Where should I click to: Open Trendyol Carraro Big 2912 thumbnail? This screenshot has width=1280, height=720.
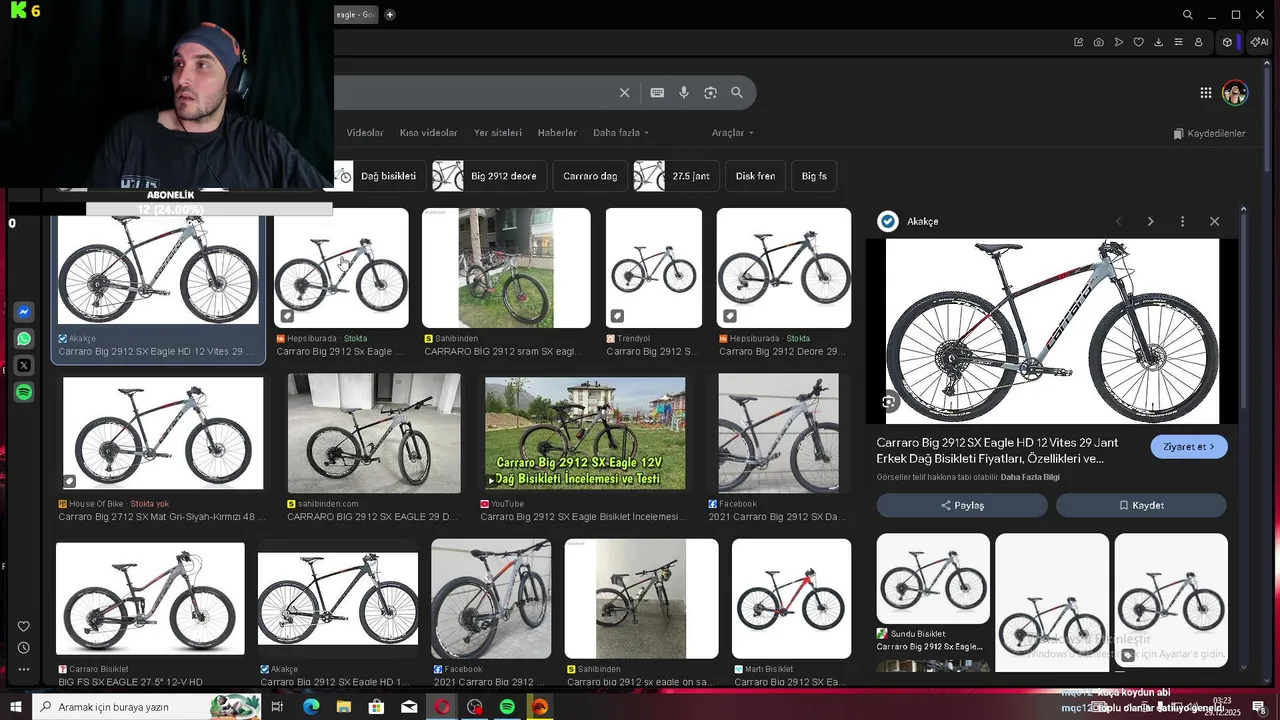[x=654, y=268]
